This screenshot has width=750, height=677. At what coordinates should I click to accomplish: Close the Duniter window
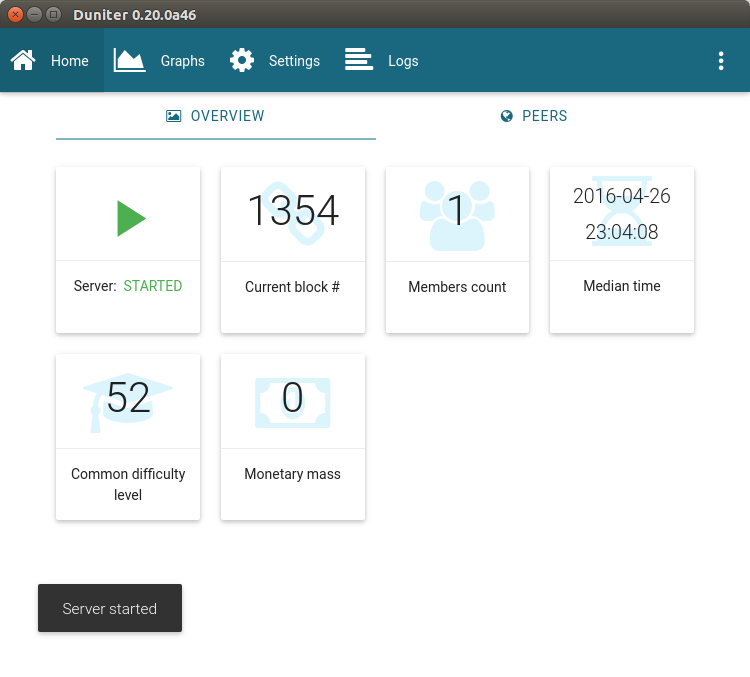15,14
